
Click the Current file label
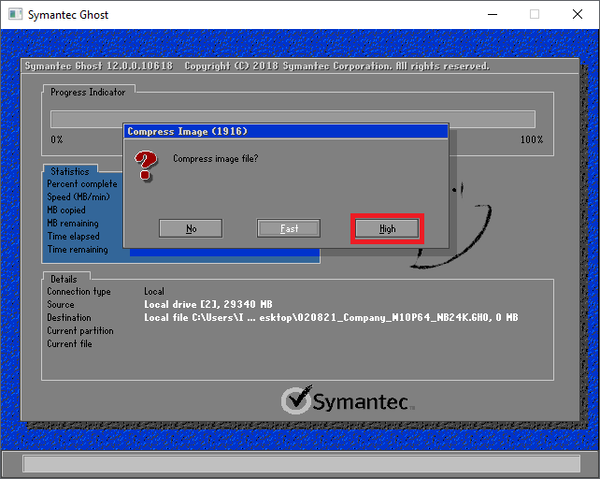(69, 344)
